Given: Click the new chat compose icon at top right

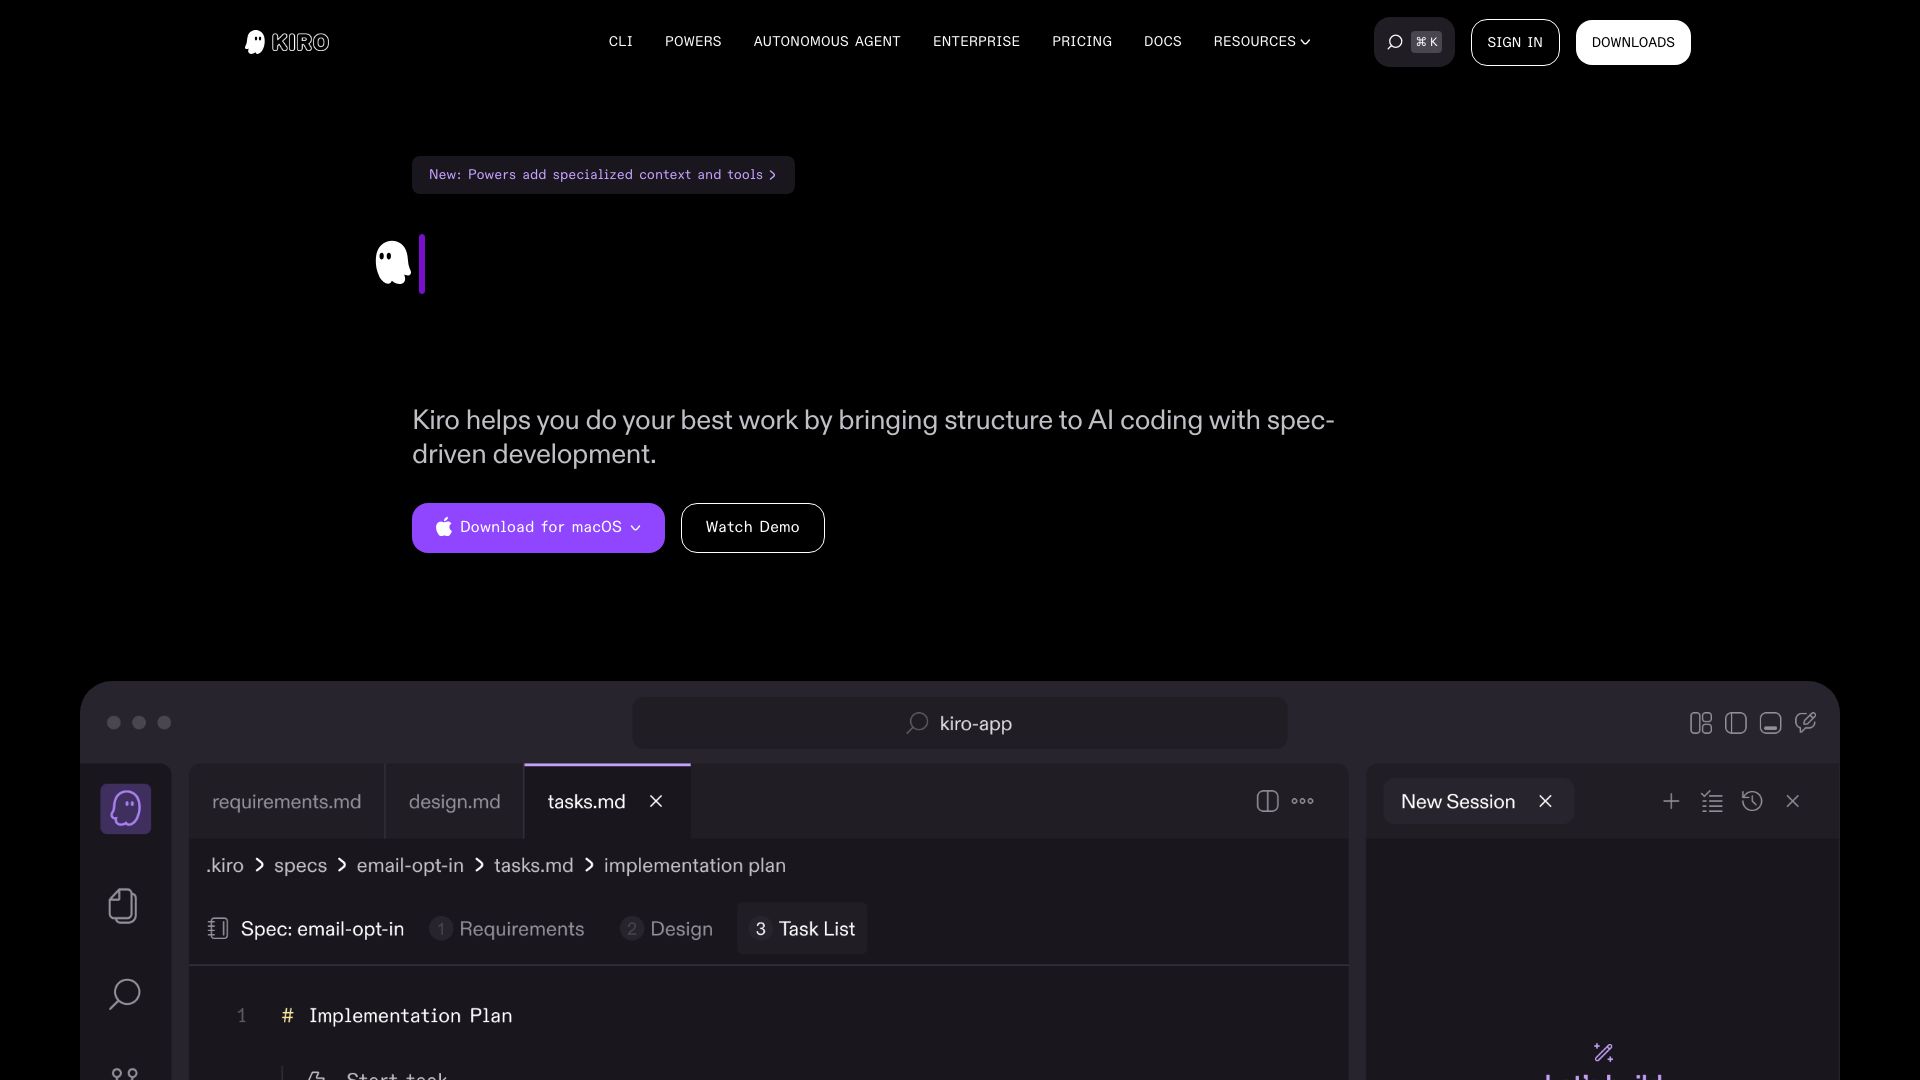Looking at the screenshot, I should [x=1805, y=722].
